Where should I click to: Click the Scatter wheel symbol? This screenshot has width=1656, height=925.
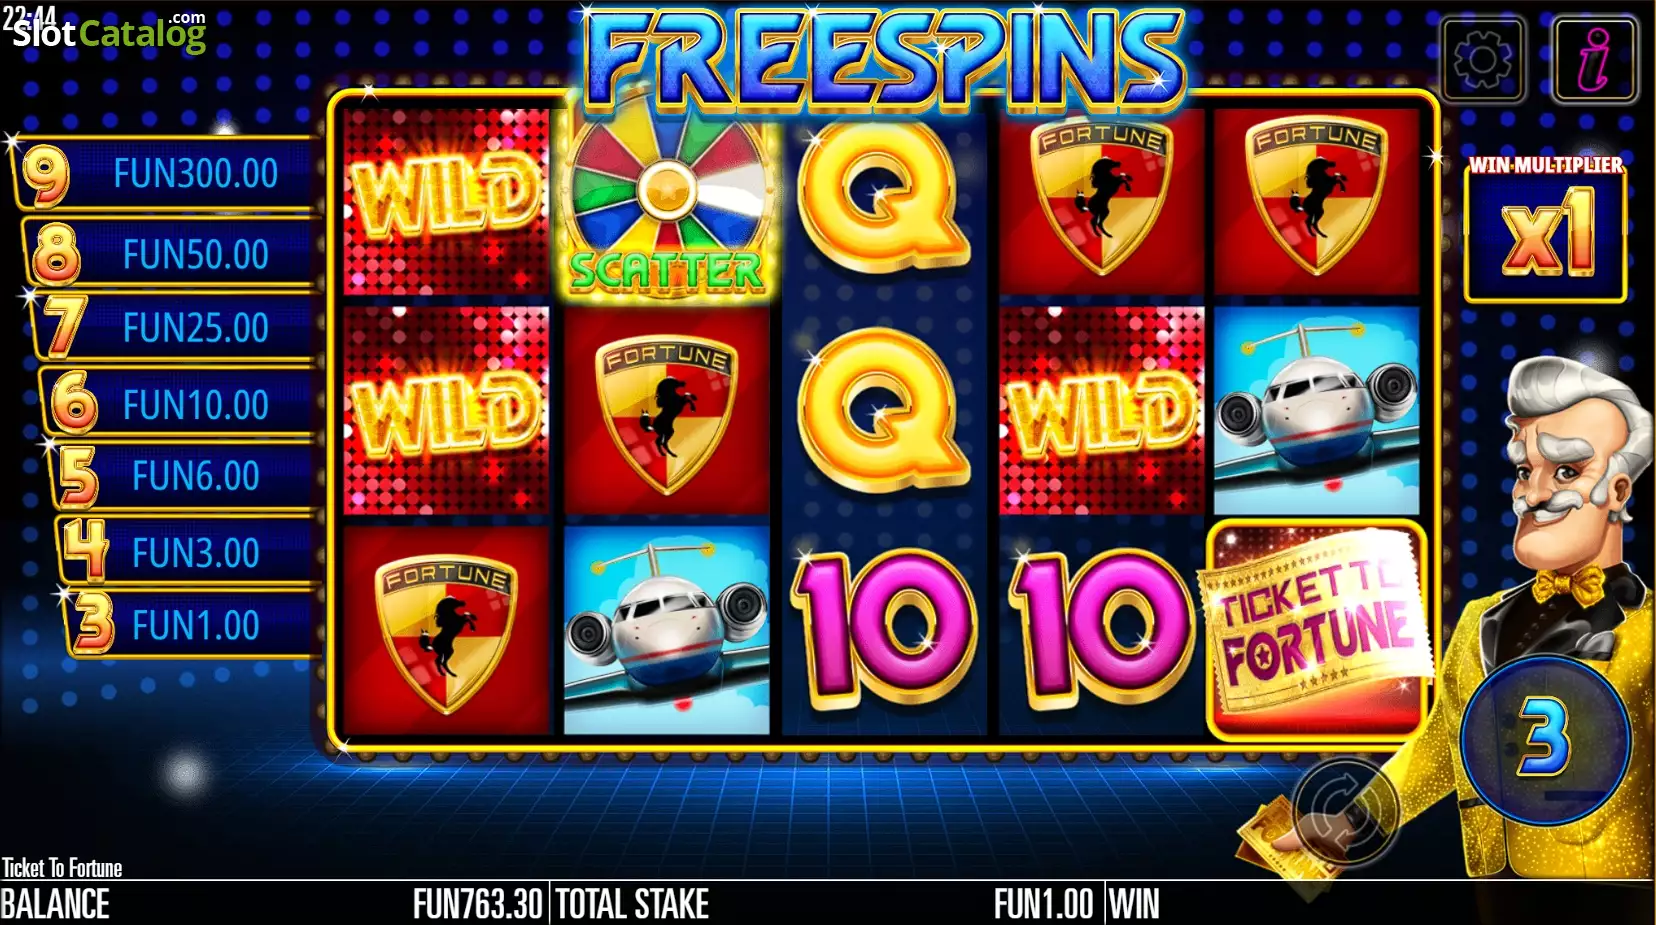point(666,203)
